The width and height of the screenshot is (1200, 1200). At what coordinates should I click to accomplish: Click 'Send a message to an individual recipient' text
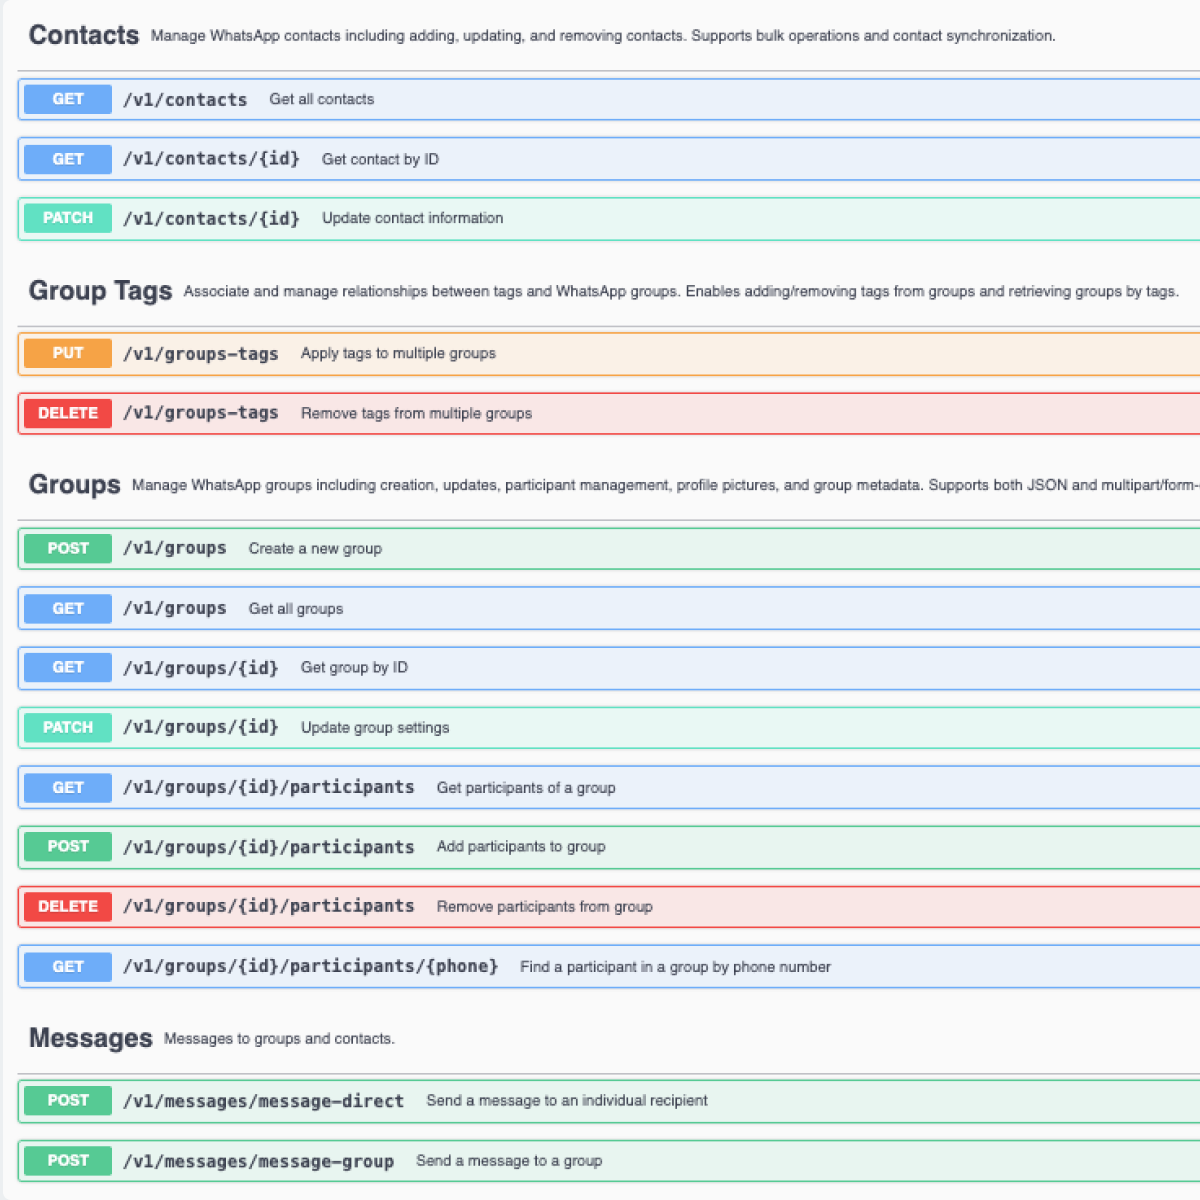[567, 1100]
